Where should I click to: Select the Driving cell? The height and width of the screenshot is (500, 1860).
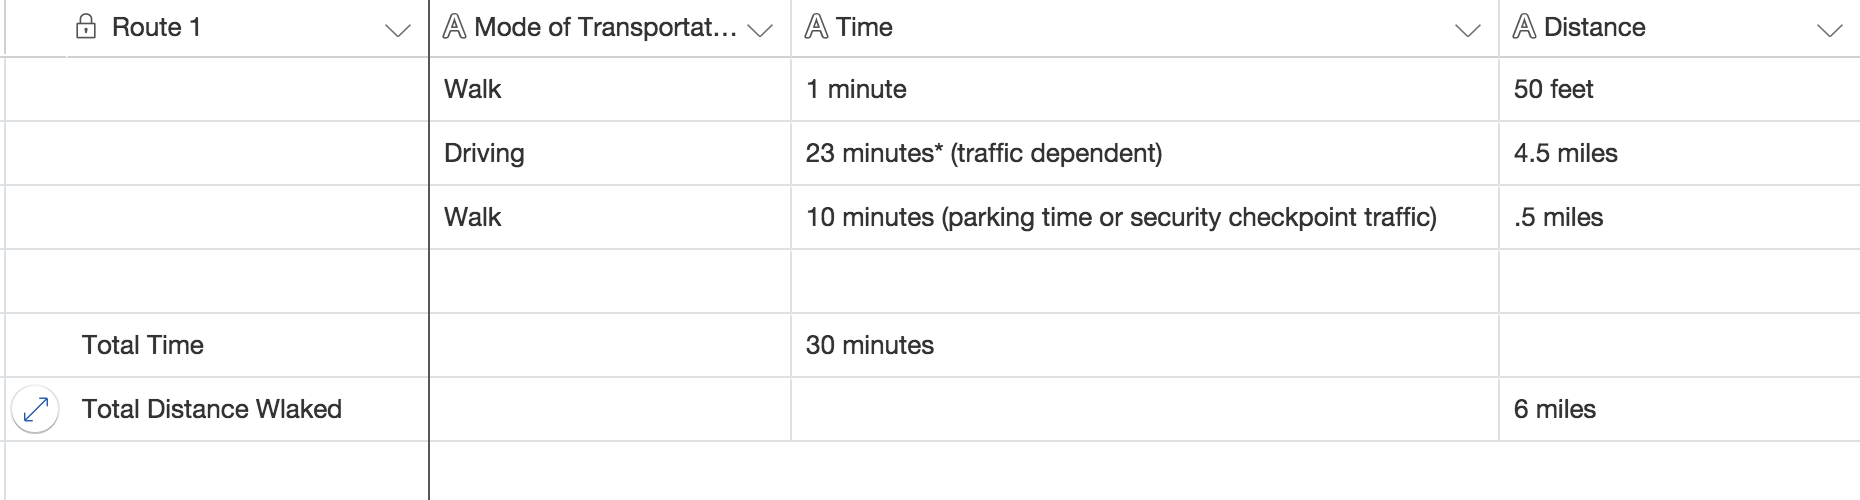coord(610,153)
